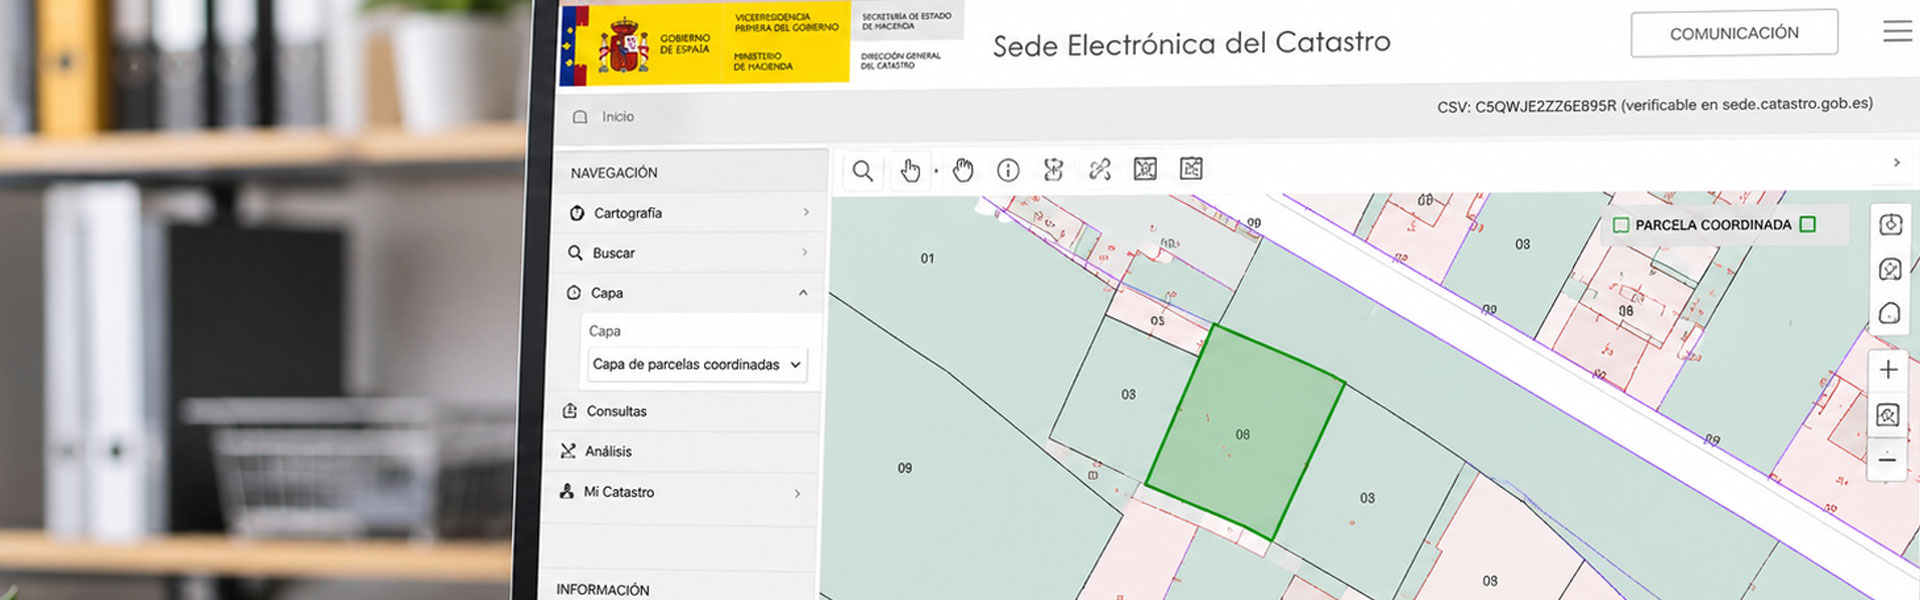Click the Gobierno de España coat of arms
Viewport: 1920px width, 600px height.
pos(624,46)
